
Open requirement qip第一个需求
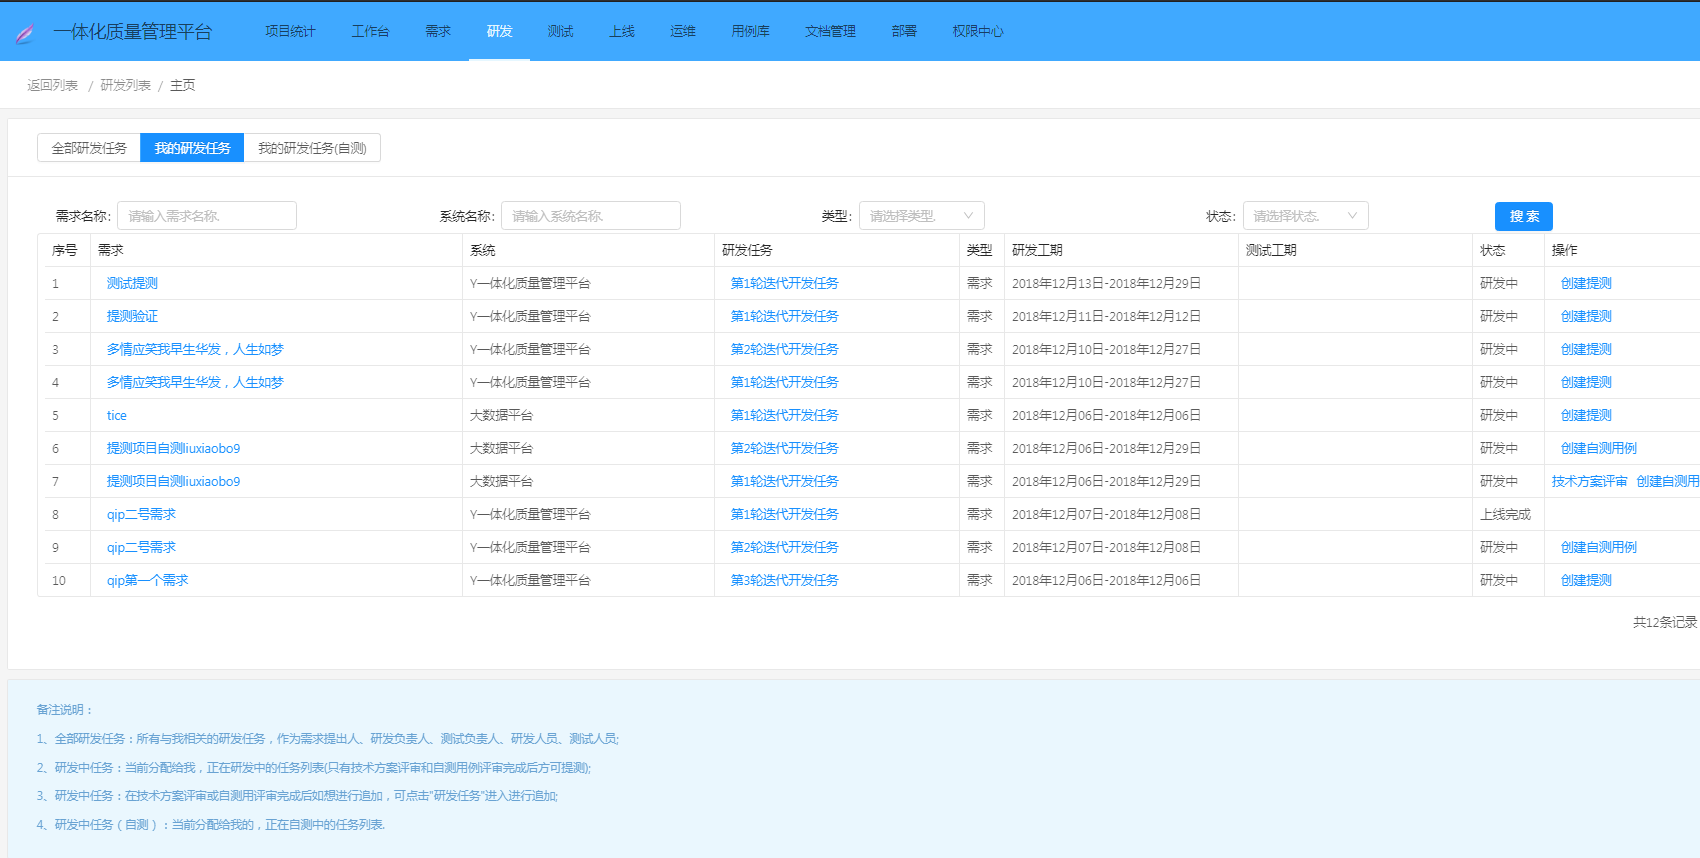pos(148,580)
